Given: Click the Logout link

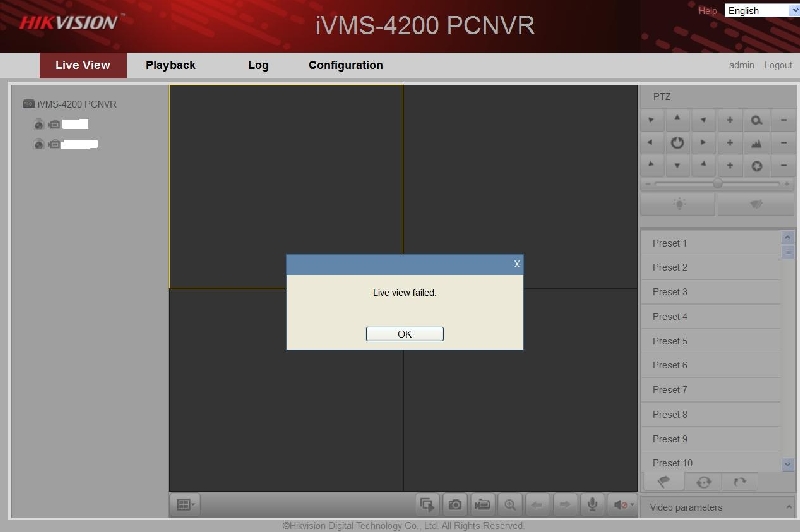Looking at the screenshot, I should tap(778, 65).
